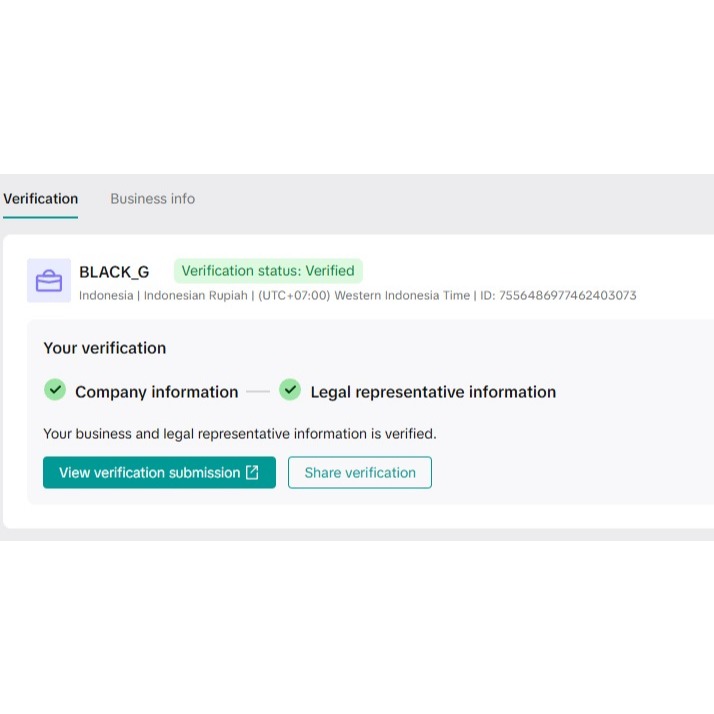This screenshot has height=714, width=714.
Task: Click the BLACK_G business name
Action: coord(114,272)
